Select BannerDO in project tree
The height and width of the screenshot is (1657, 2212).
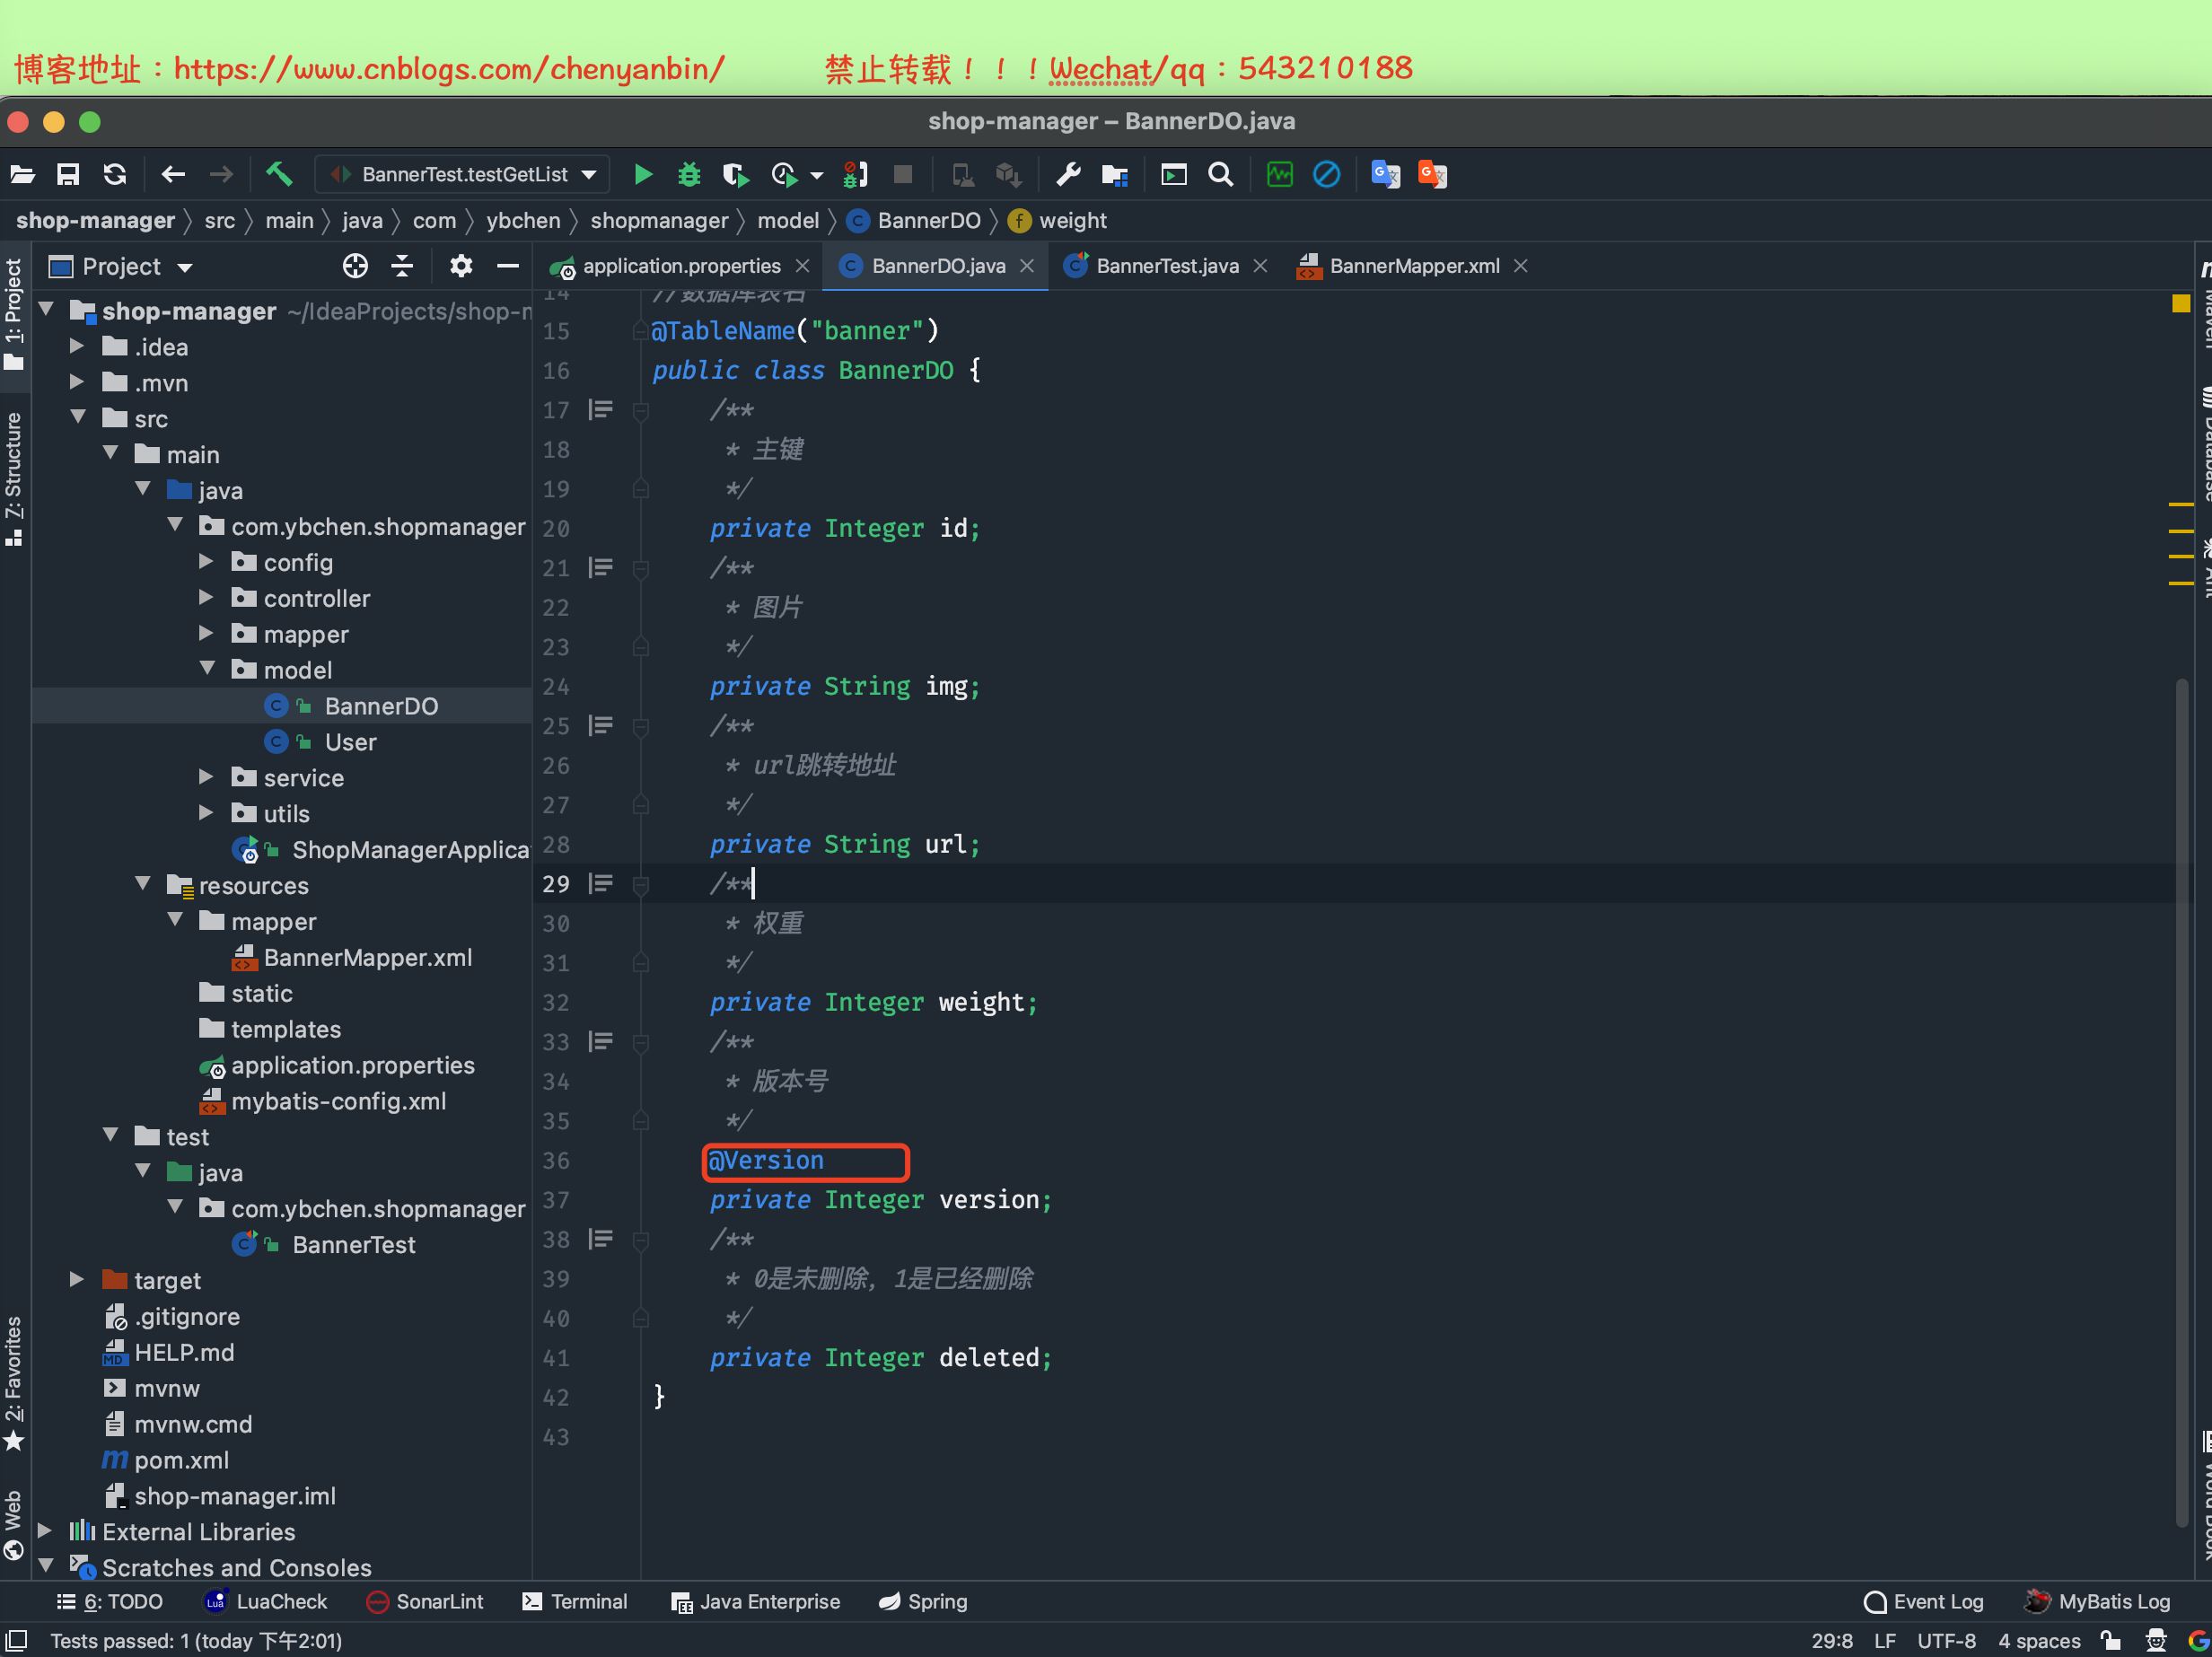click(382, 703)
